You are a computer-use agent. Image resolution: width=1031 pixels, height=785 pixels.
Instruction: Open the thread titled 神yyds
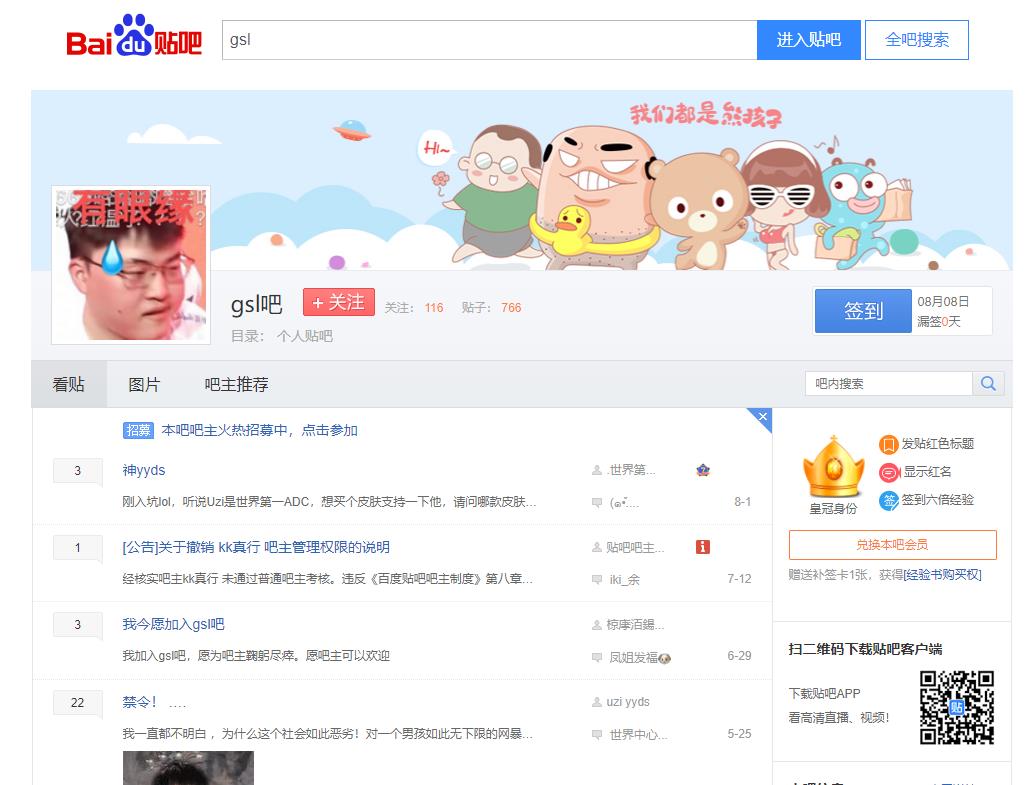(144, 470)
